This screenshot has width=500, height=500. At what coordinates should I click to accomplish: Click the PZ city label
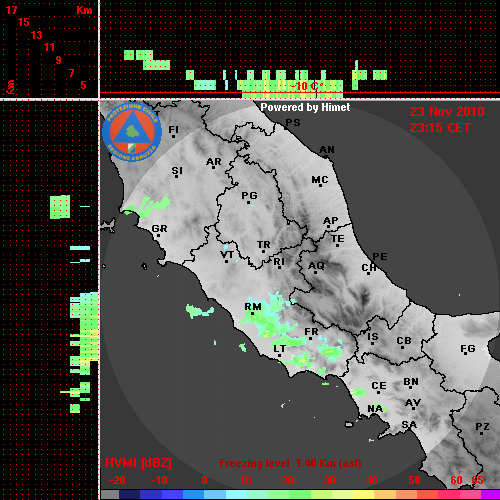point(482,427)
